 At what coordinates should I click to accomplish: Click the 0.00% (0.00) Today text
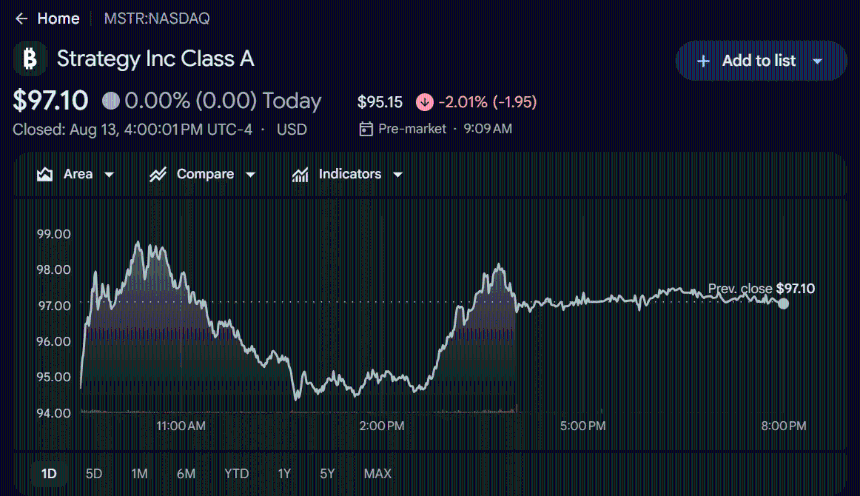coord(223,101)
